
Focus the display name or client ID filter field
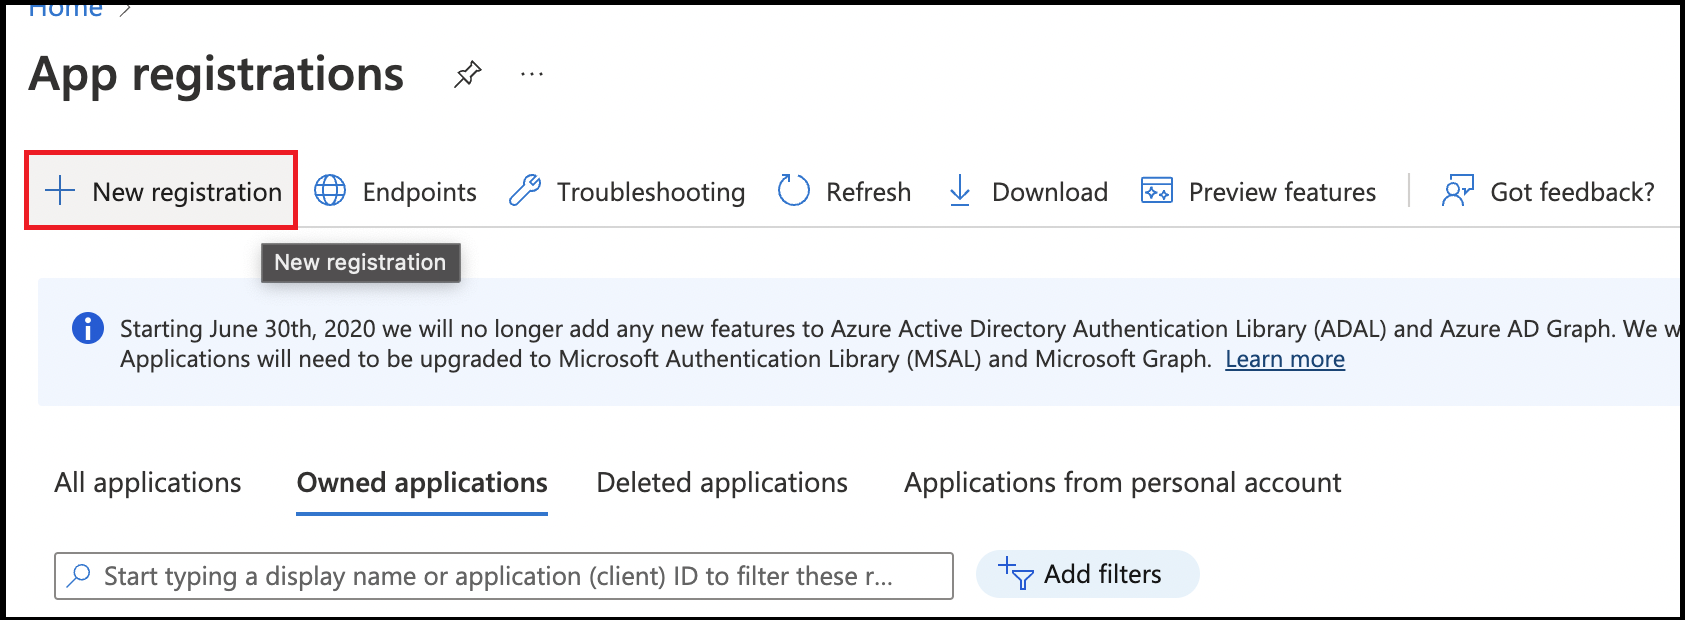pyautogui.click(x=500, y=576)
